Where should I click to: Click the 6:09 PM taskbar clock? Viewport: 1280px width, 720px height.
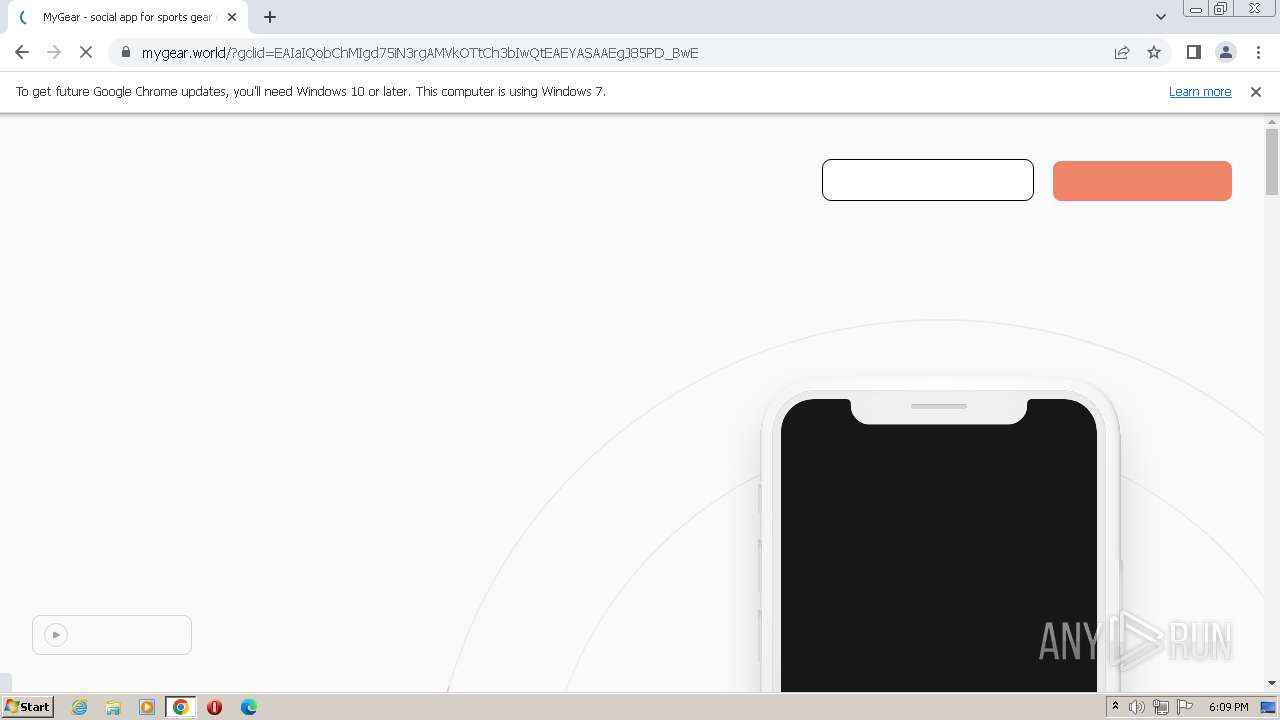click(1228, 707)
